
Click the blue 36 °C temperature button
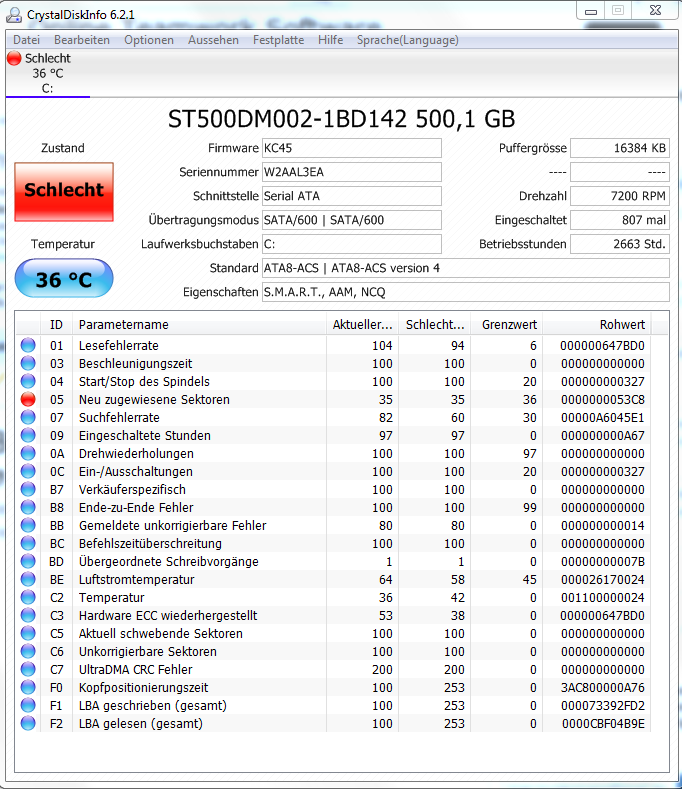tap(64, 278)
